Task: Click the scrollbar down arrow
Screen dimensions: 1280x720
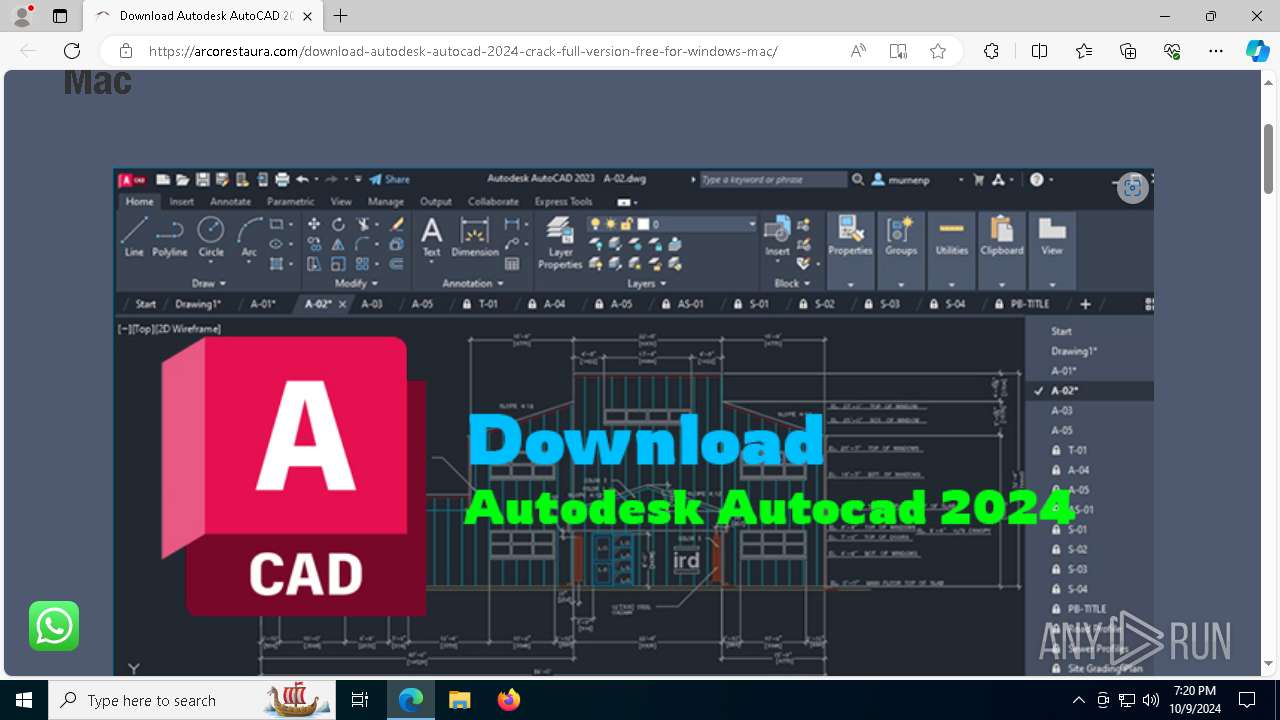Action: tap(1268, 664)
